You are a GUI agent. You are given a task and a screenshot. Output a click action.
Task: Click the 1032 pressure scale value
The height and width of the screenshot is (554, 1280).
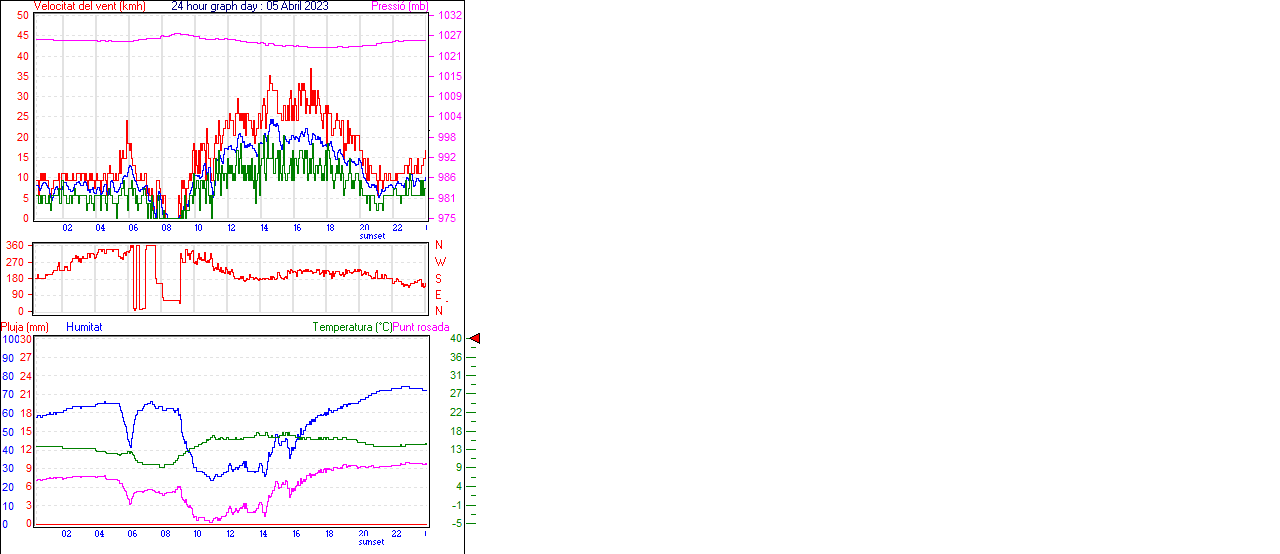pos(449,16)
